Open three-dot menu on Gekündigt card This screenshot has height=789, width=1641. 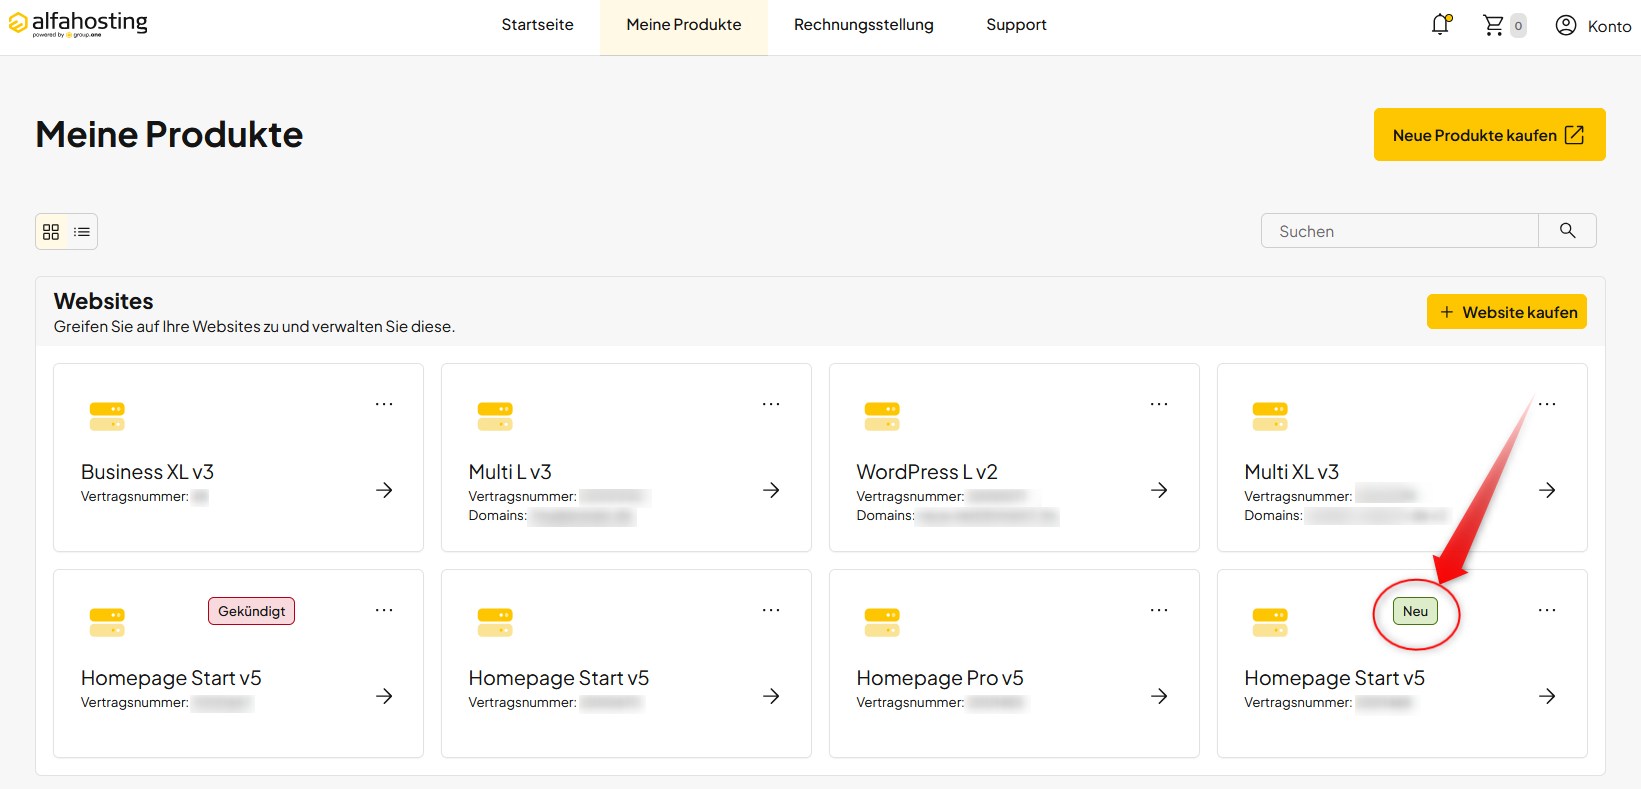(384, 610)
